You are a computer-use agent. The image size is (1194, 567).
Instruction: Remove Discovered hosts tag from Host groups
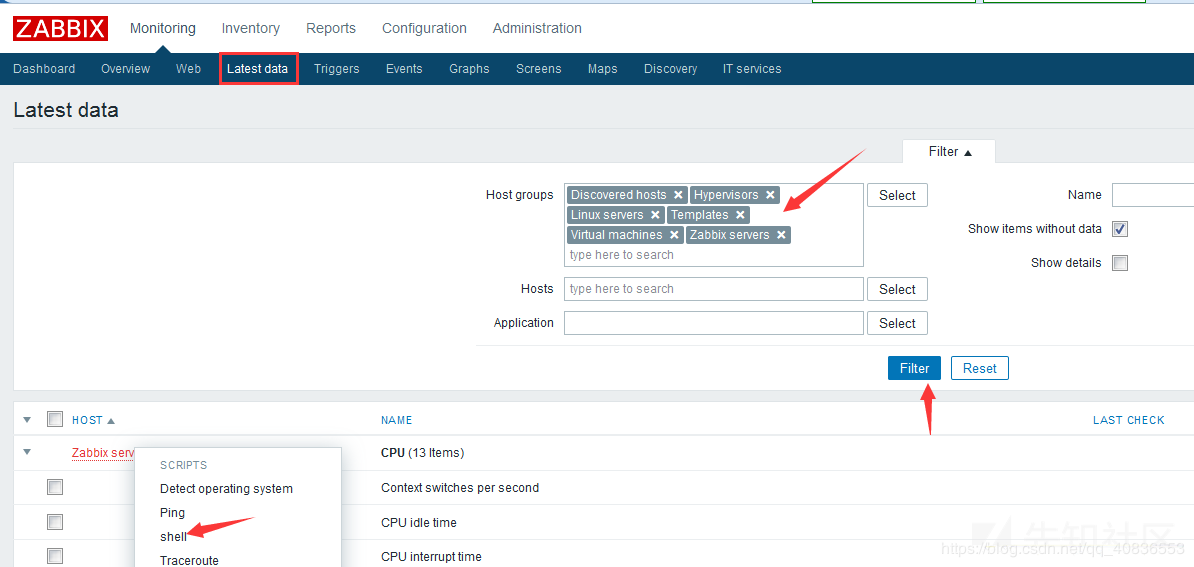(x=678, y=195)
